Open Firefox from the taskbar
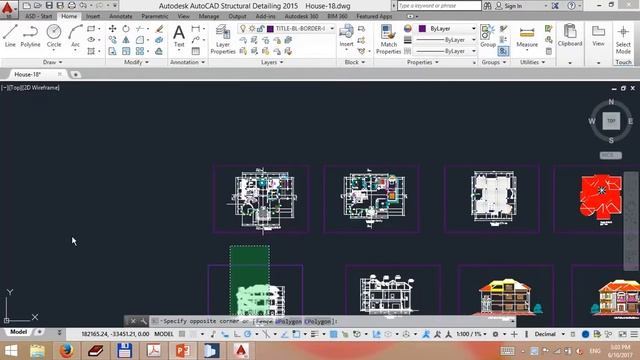This screenshot has width=640, height=360. click(66, 350)
